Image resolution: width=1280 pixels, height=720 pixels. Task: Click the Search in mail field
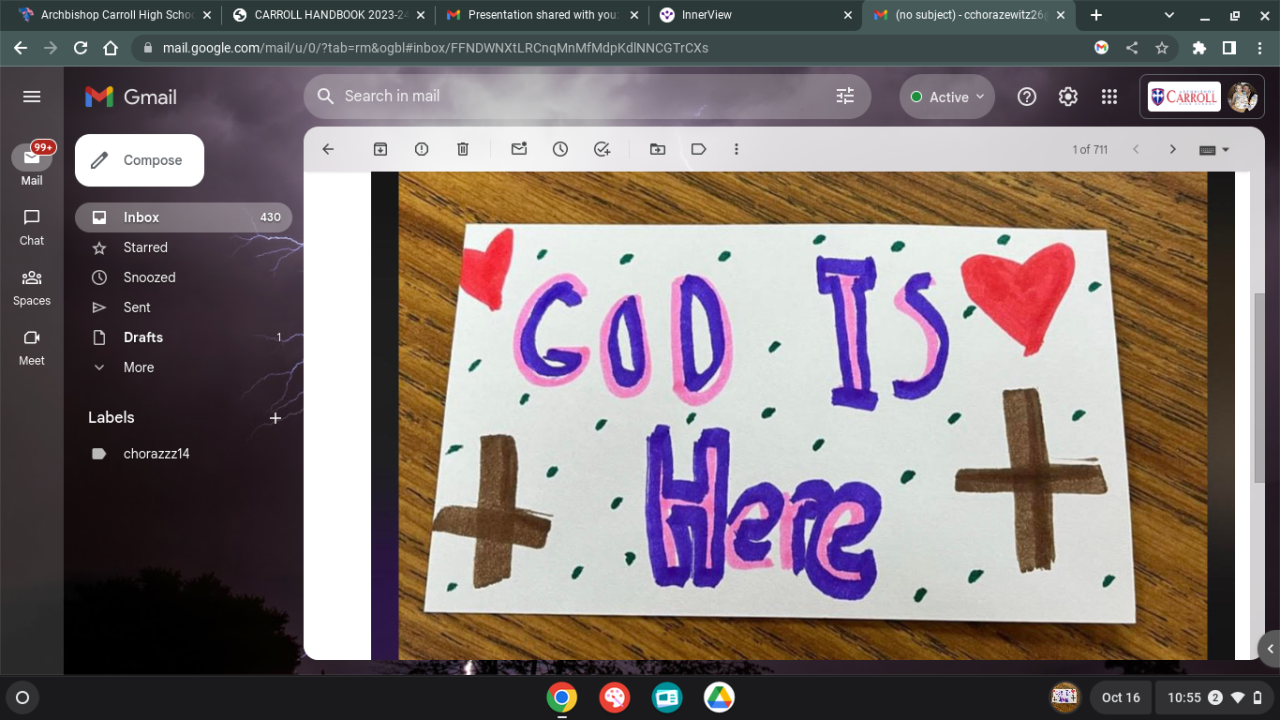coord(580,96)
